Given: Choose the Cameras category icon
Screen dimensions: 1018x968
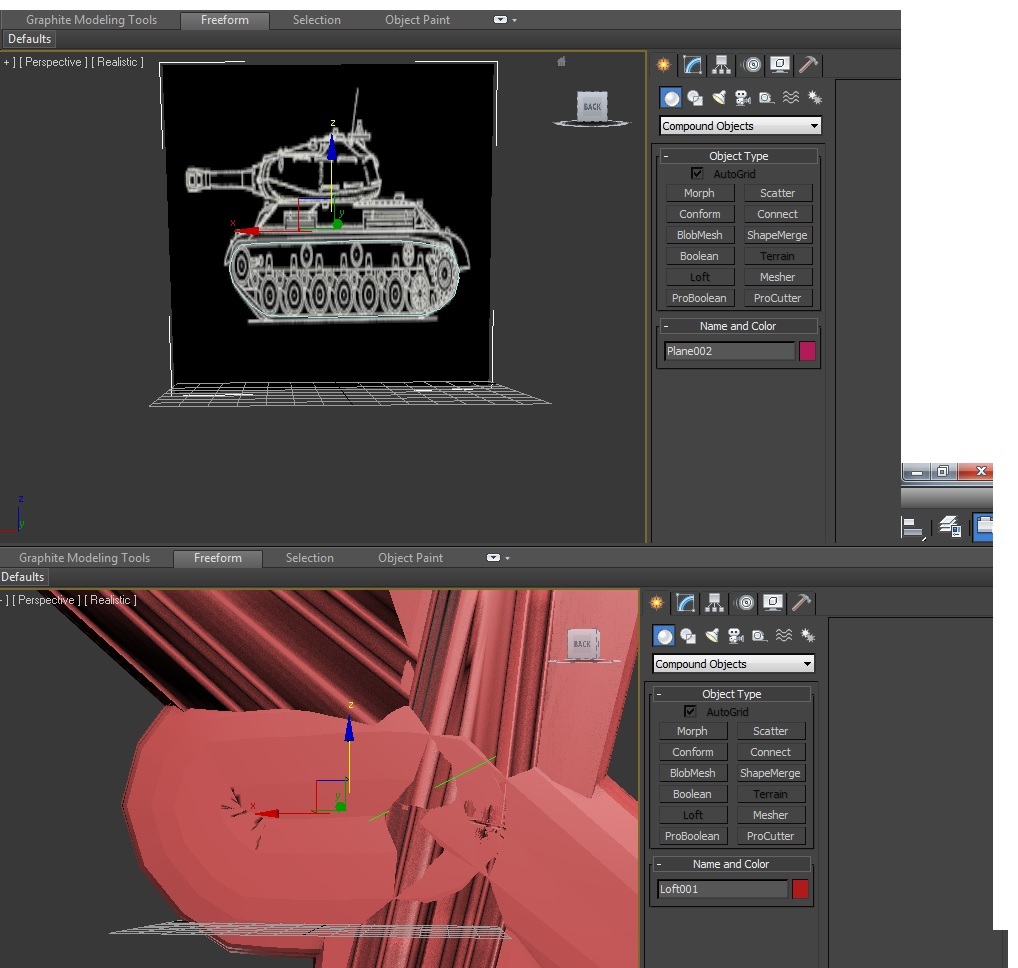Looking at the screenshot, I should click(743, 97).
